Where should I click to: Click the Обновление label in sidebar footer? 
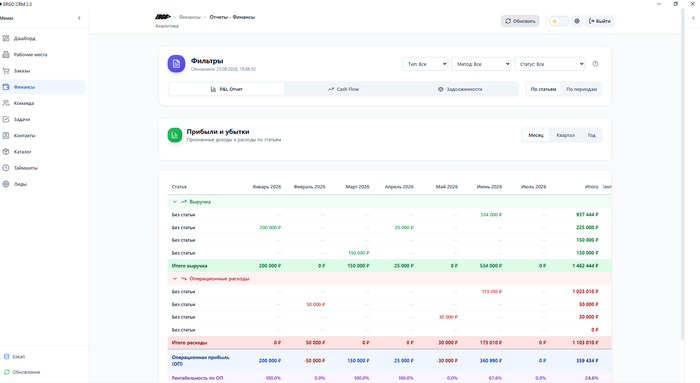26,372
